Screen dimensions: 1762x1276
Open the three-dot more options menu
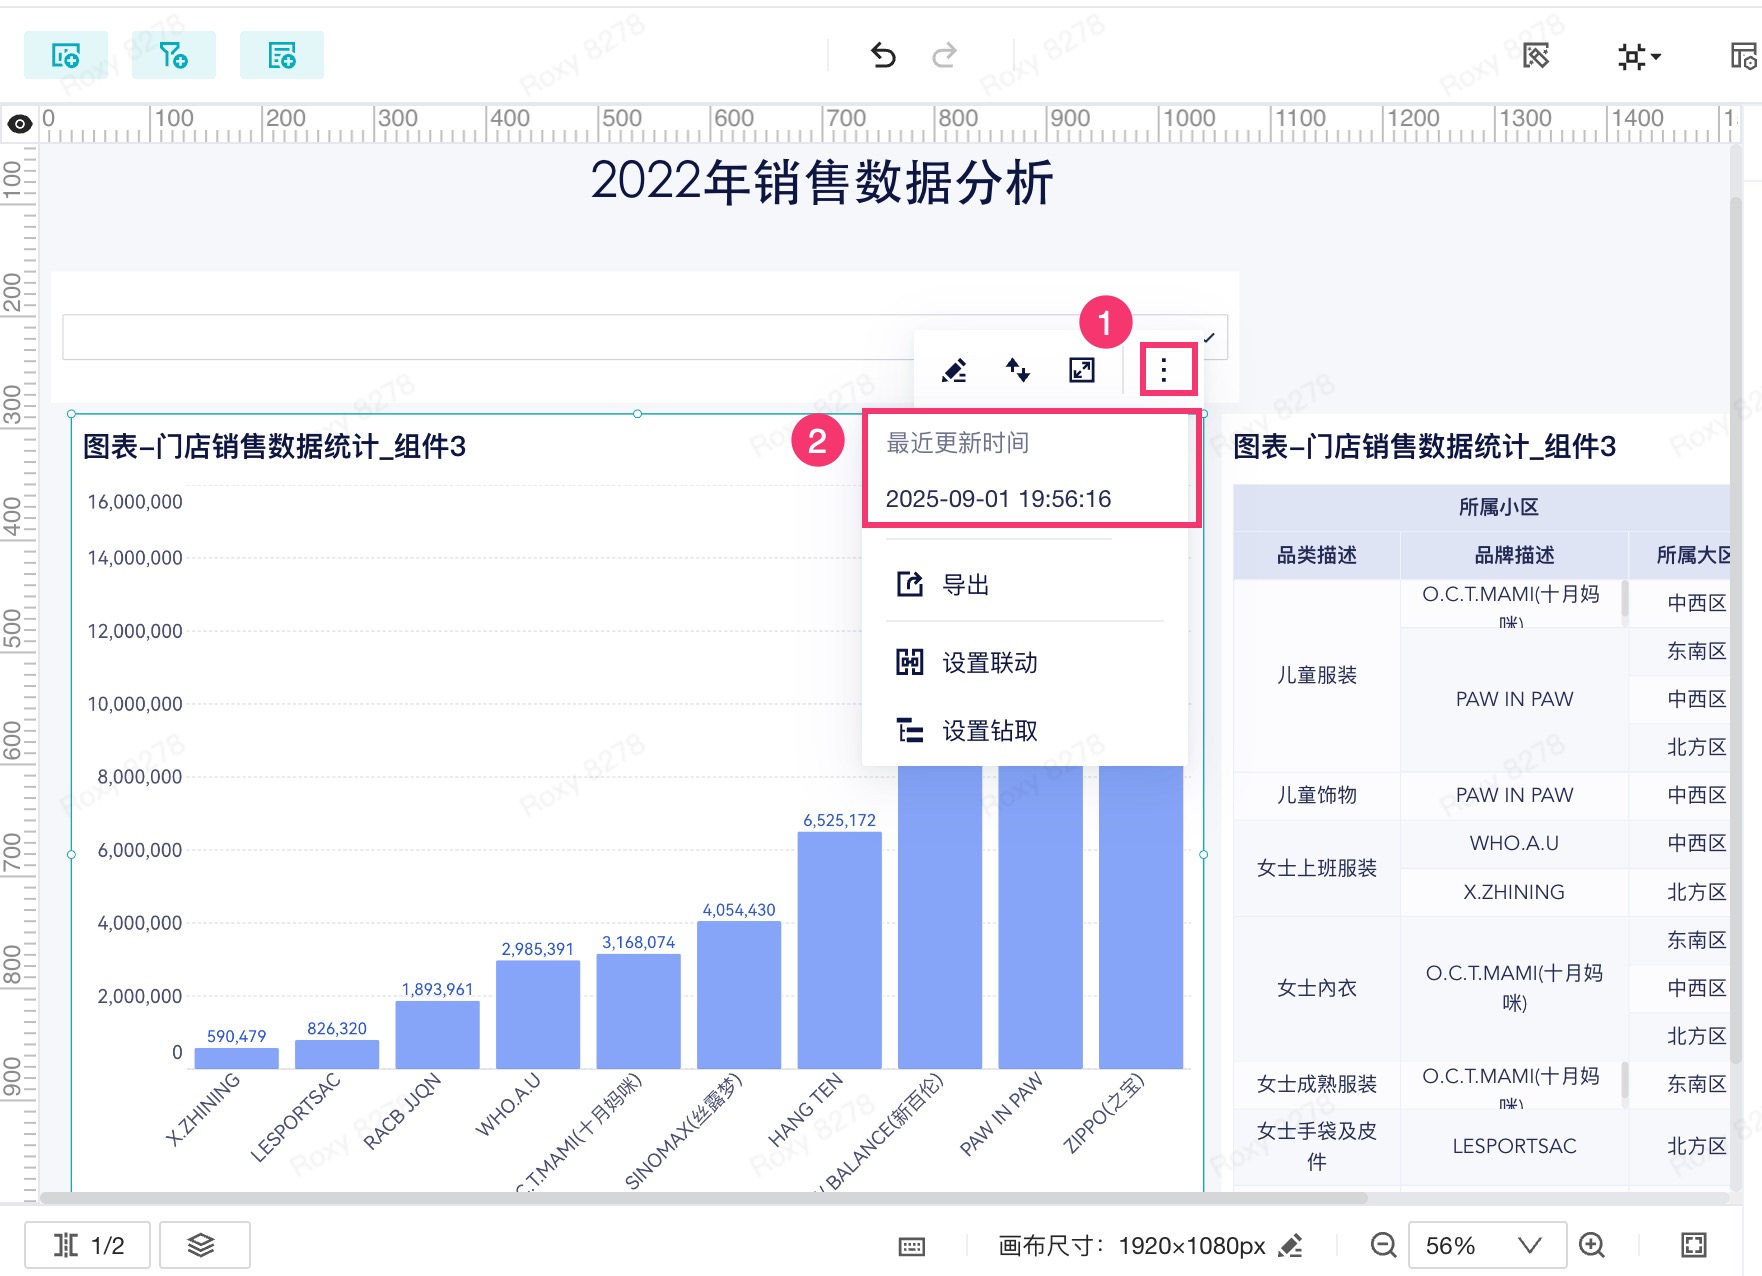(x=1164, y=371)
